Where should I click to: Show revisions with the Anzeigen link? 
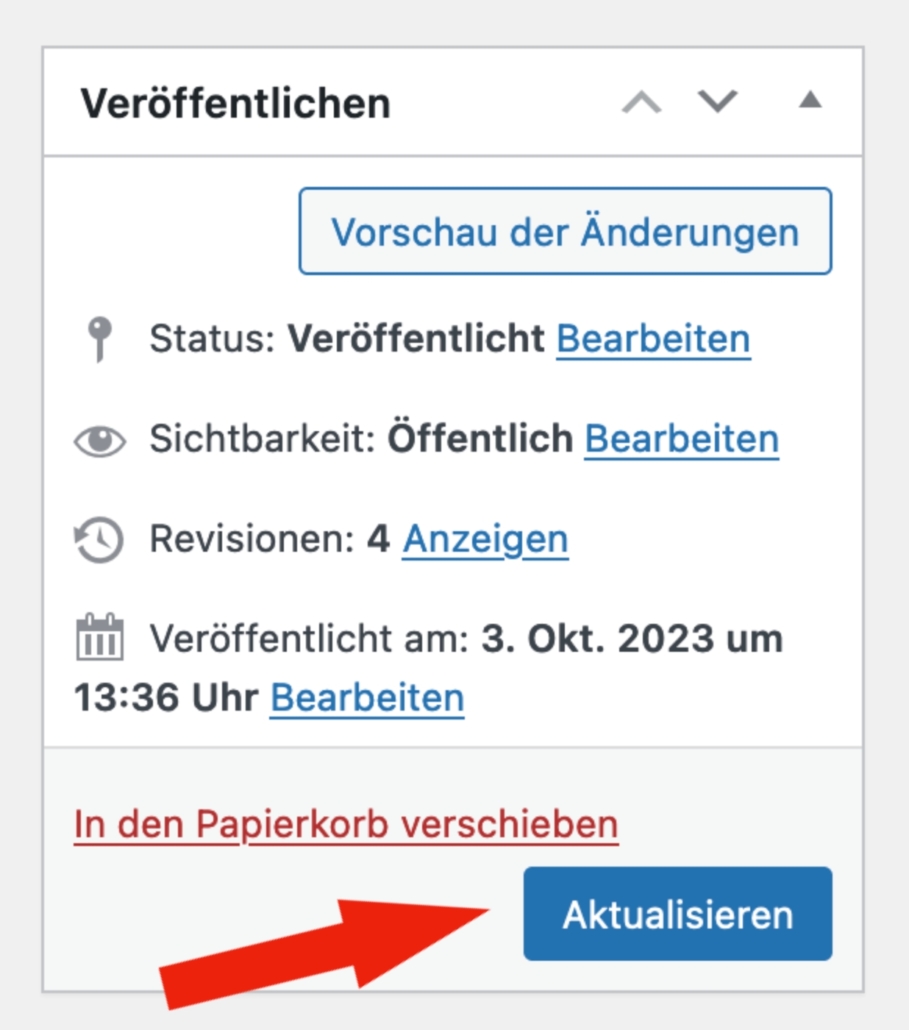pos(485,540)
